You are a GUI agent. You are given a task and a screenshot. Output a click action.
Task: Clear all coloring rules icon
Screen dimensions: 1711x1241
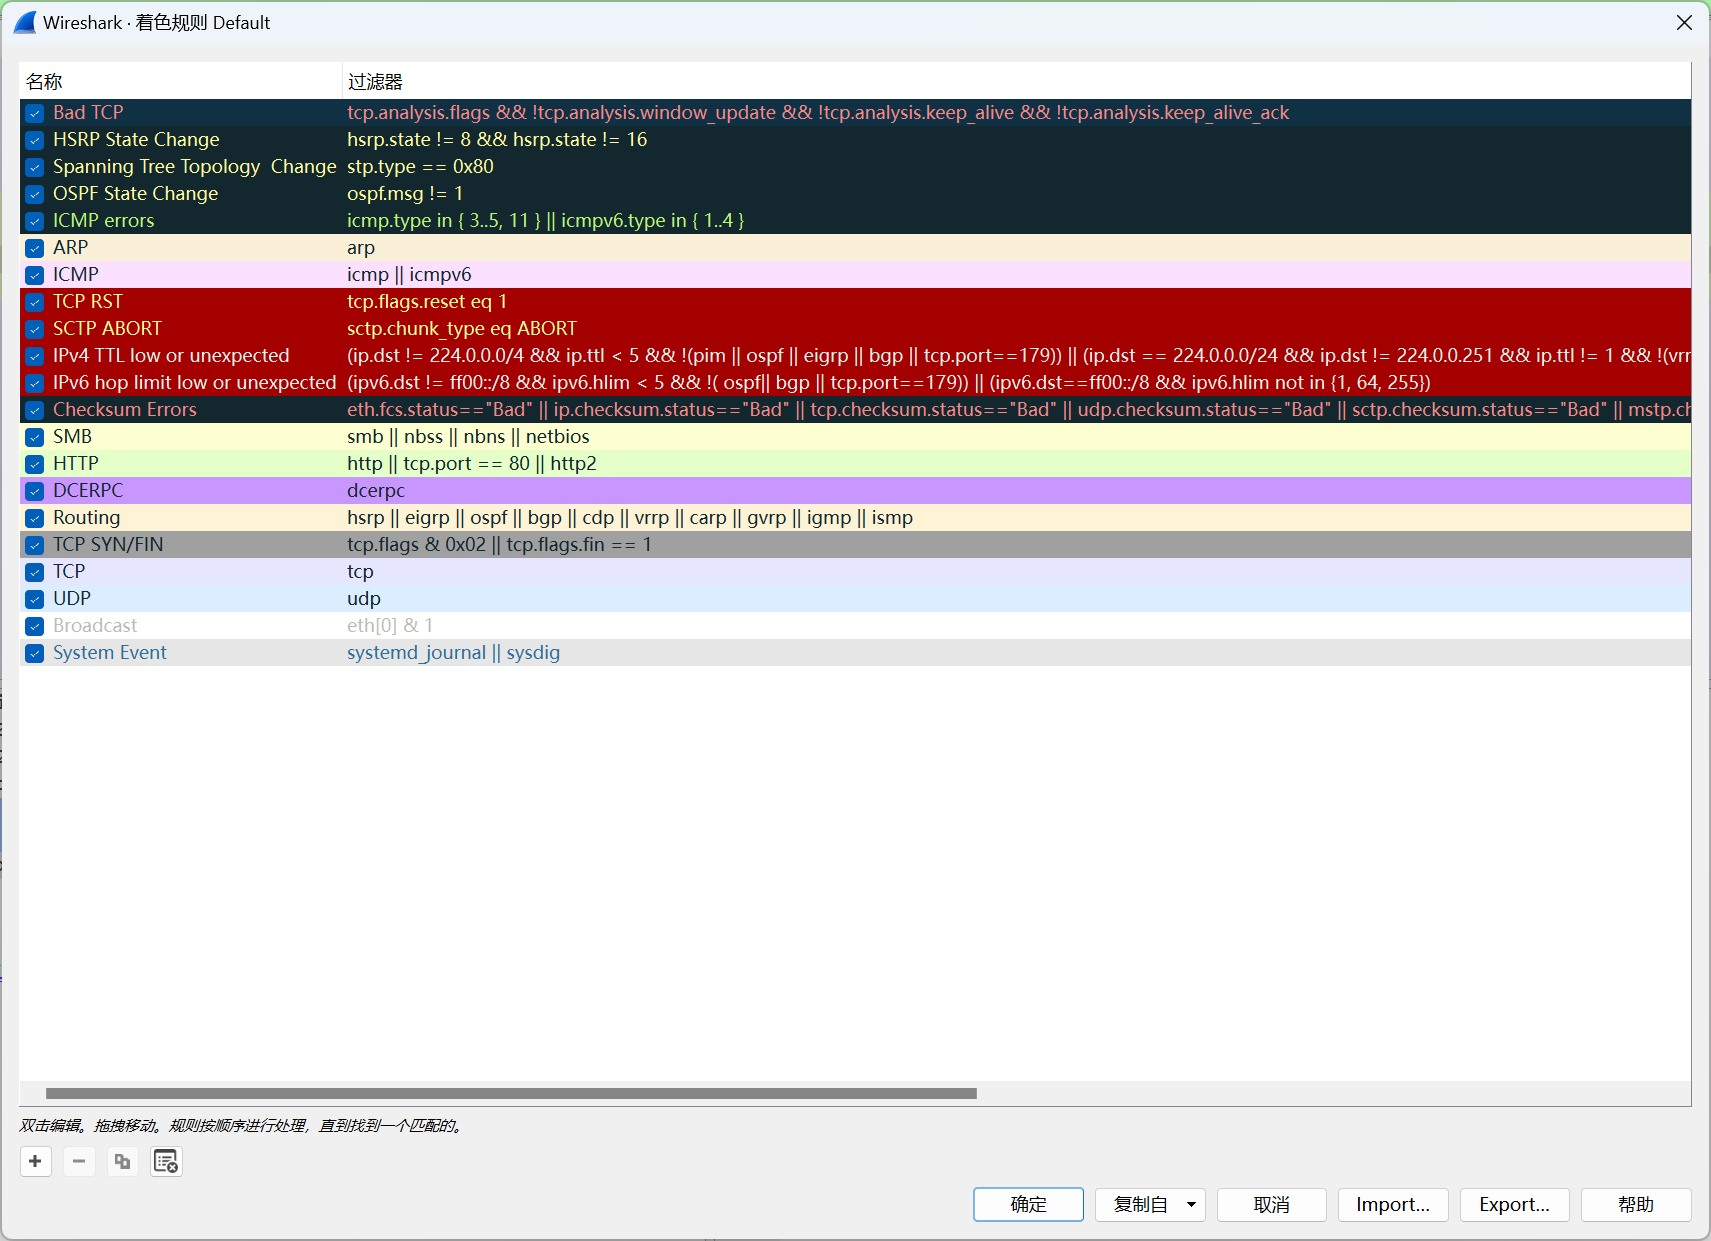click(166, 1161)
